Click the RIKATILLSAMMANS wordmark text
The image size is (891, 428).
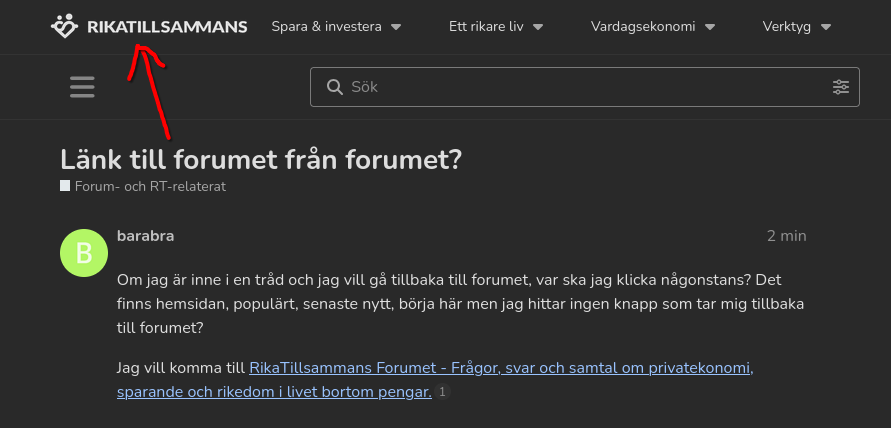[167, 27]
